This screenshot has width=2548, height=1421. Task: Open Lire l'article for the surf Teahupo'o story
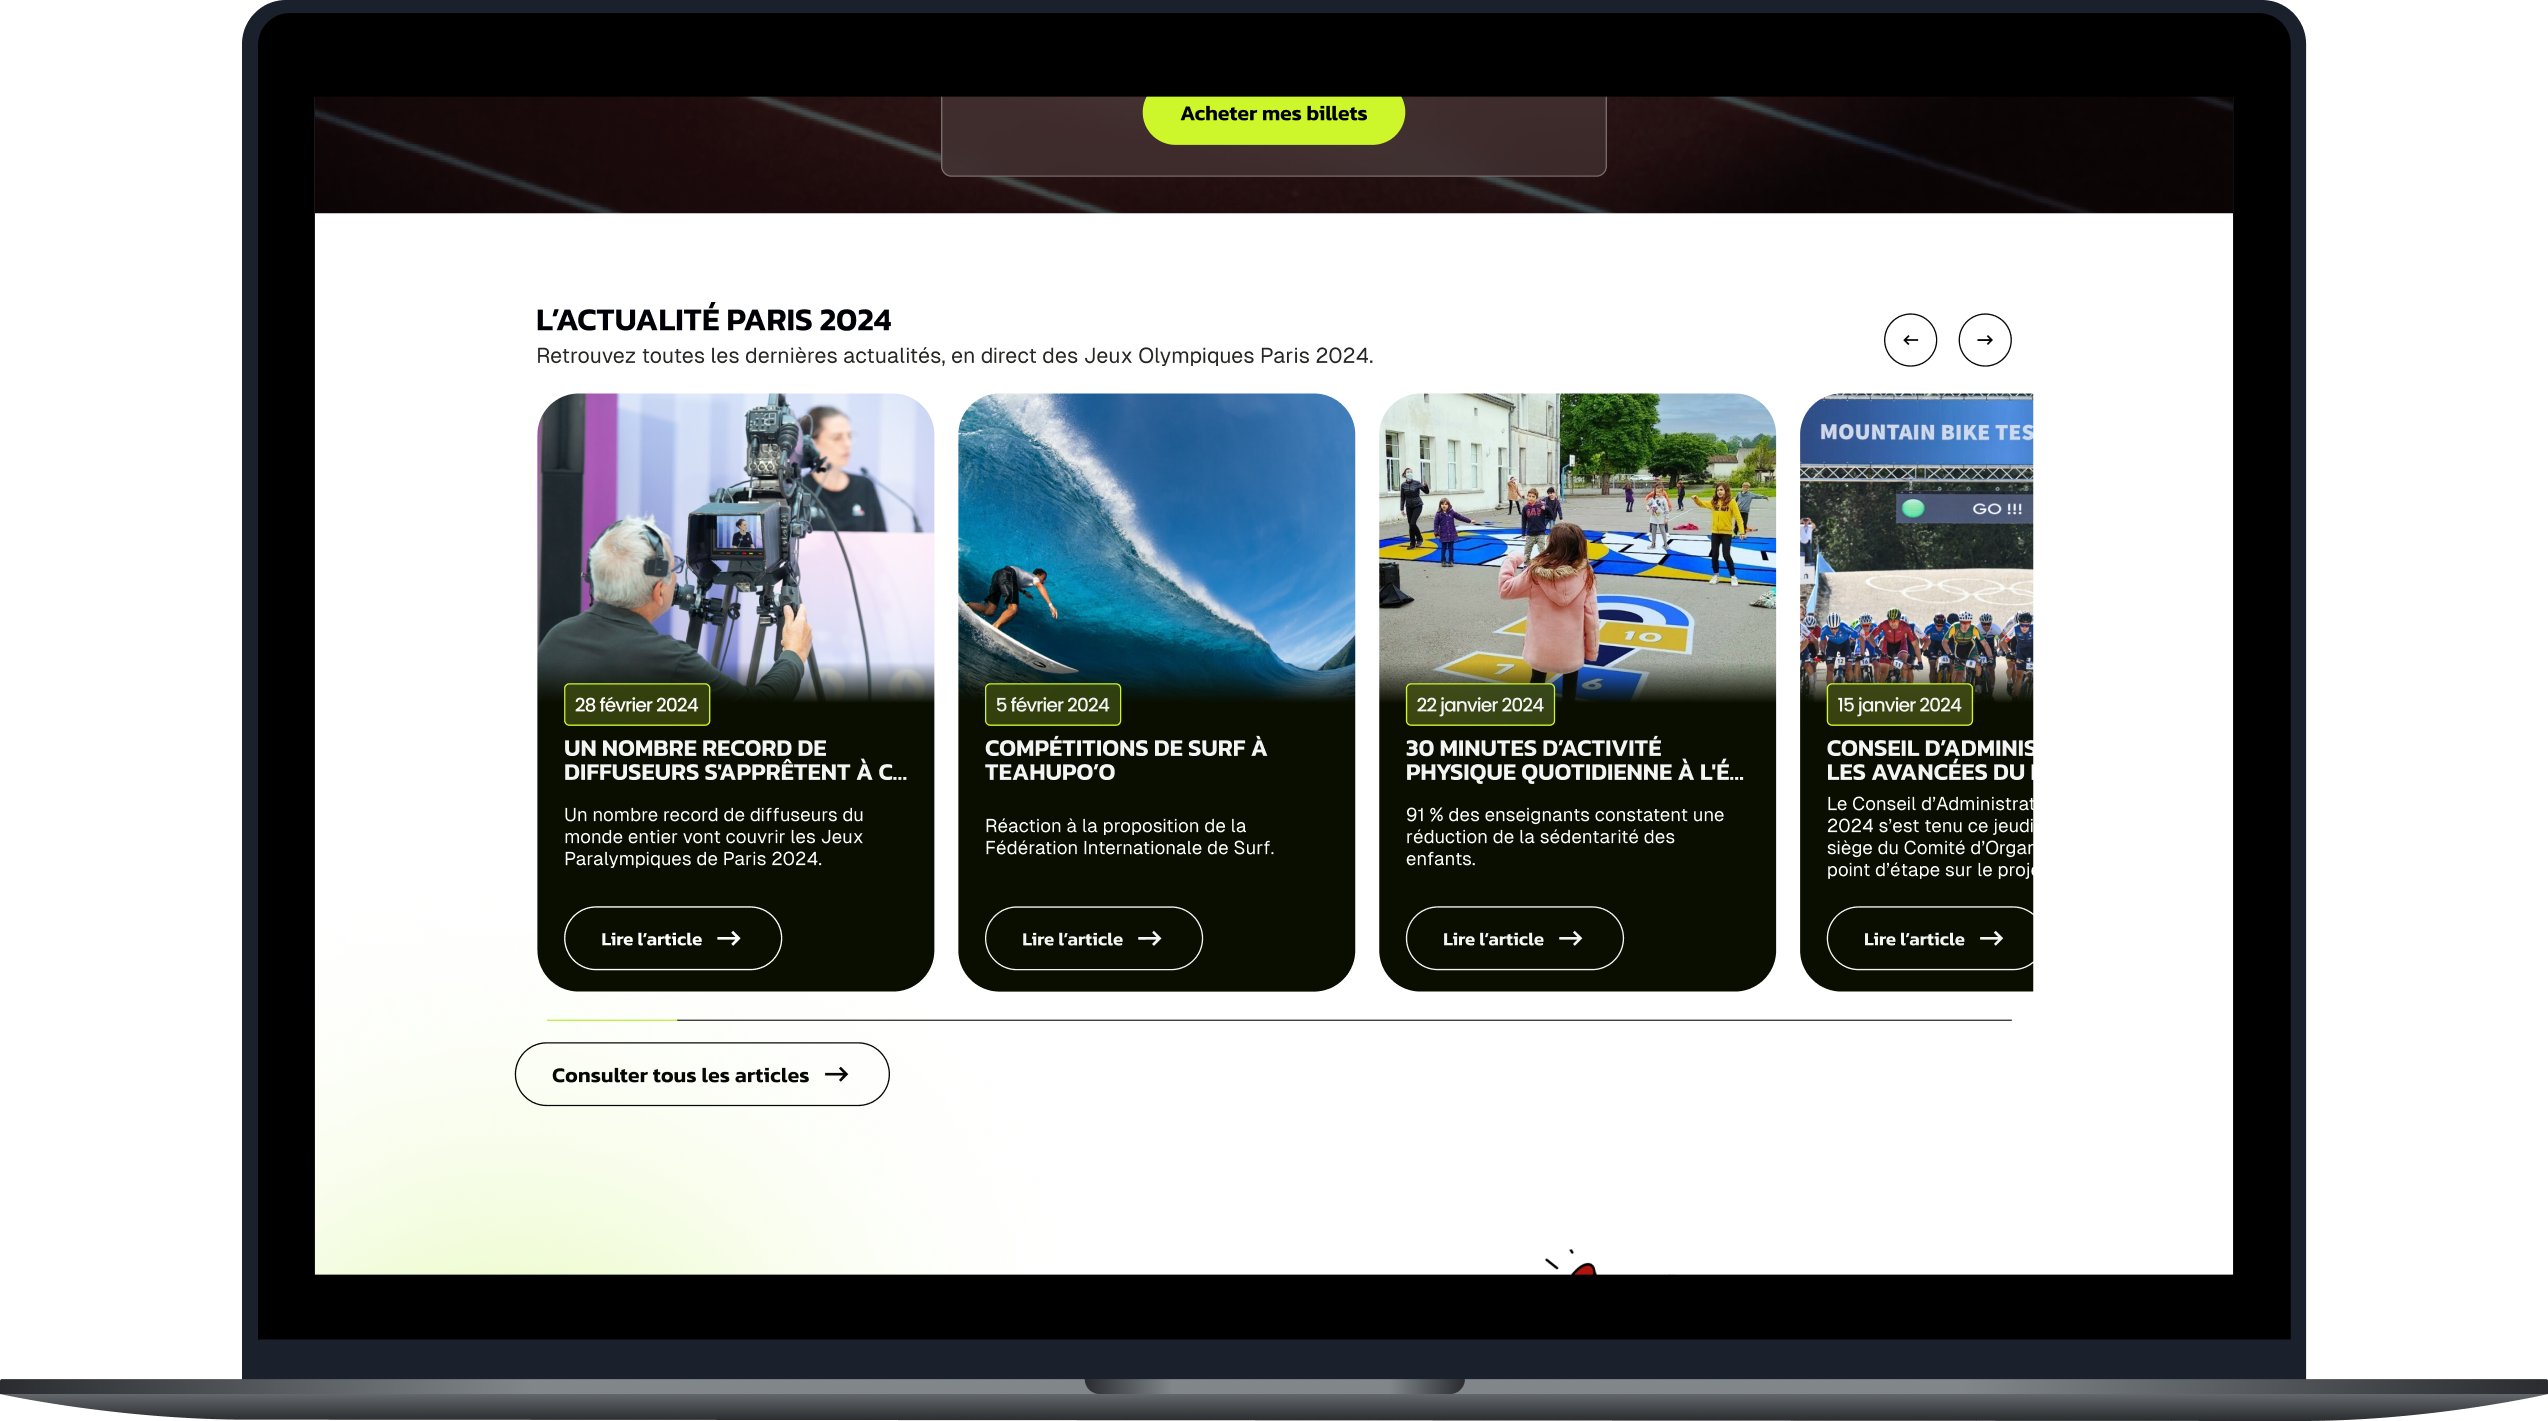click(x=1093, y=938)
